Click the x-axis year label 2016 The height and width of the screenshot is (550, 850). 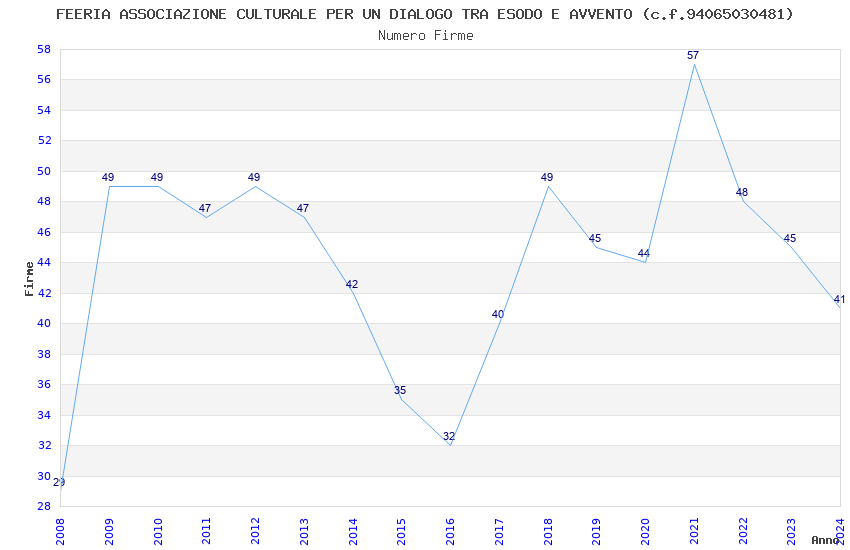[x=450, y=531]
